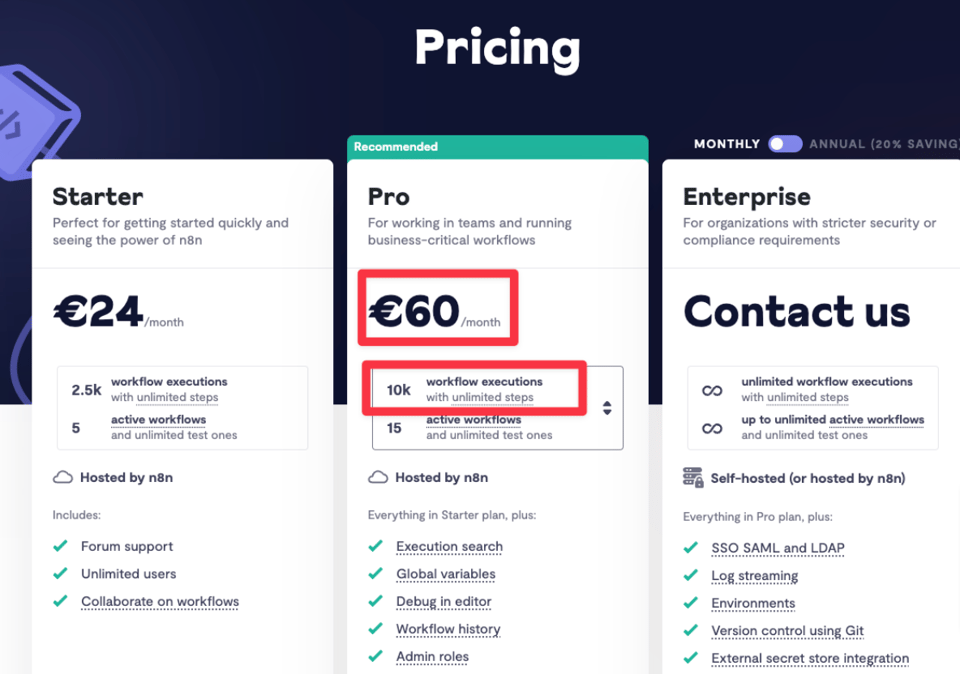
Task: Click the cloud icon in the Pro plan card
Action: (378, 477)
